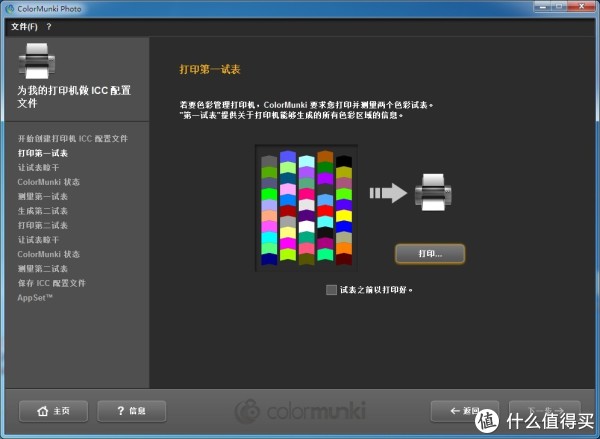
Task: Select the step 测量第二试表
Action: [43, 269]
